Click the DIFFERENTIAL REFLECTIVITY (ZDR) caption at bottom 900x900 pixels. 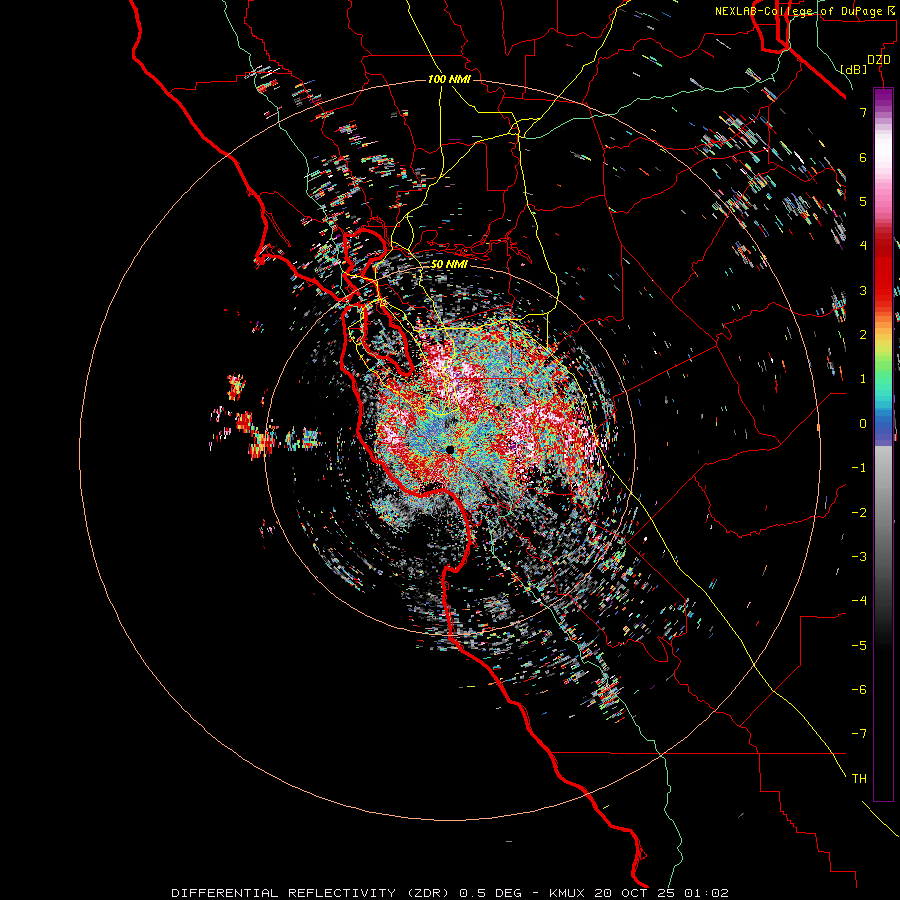pos(450,893)
